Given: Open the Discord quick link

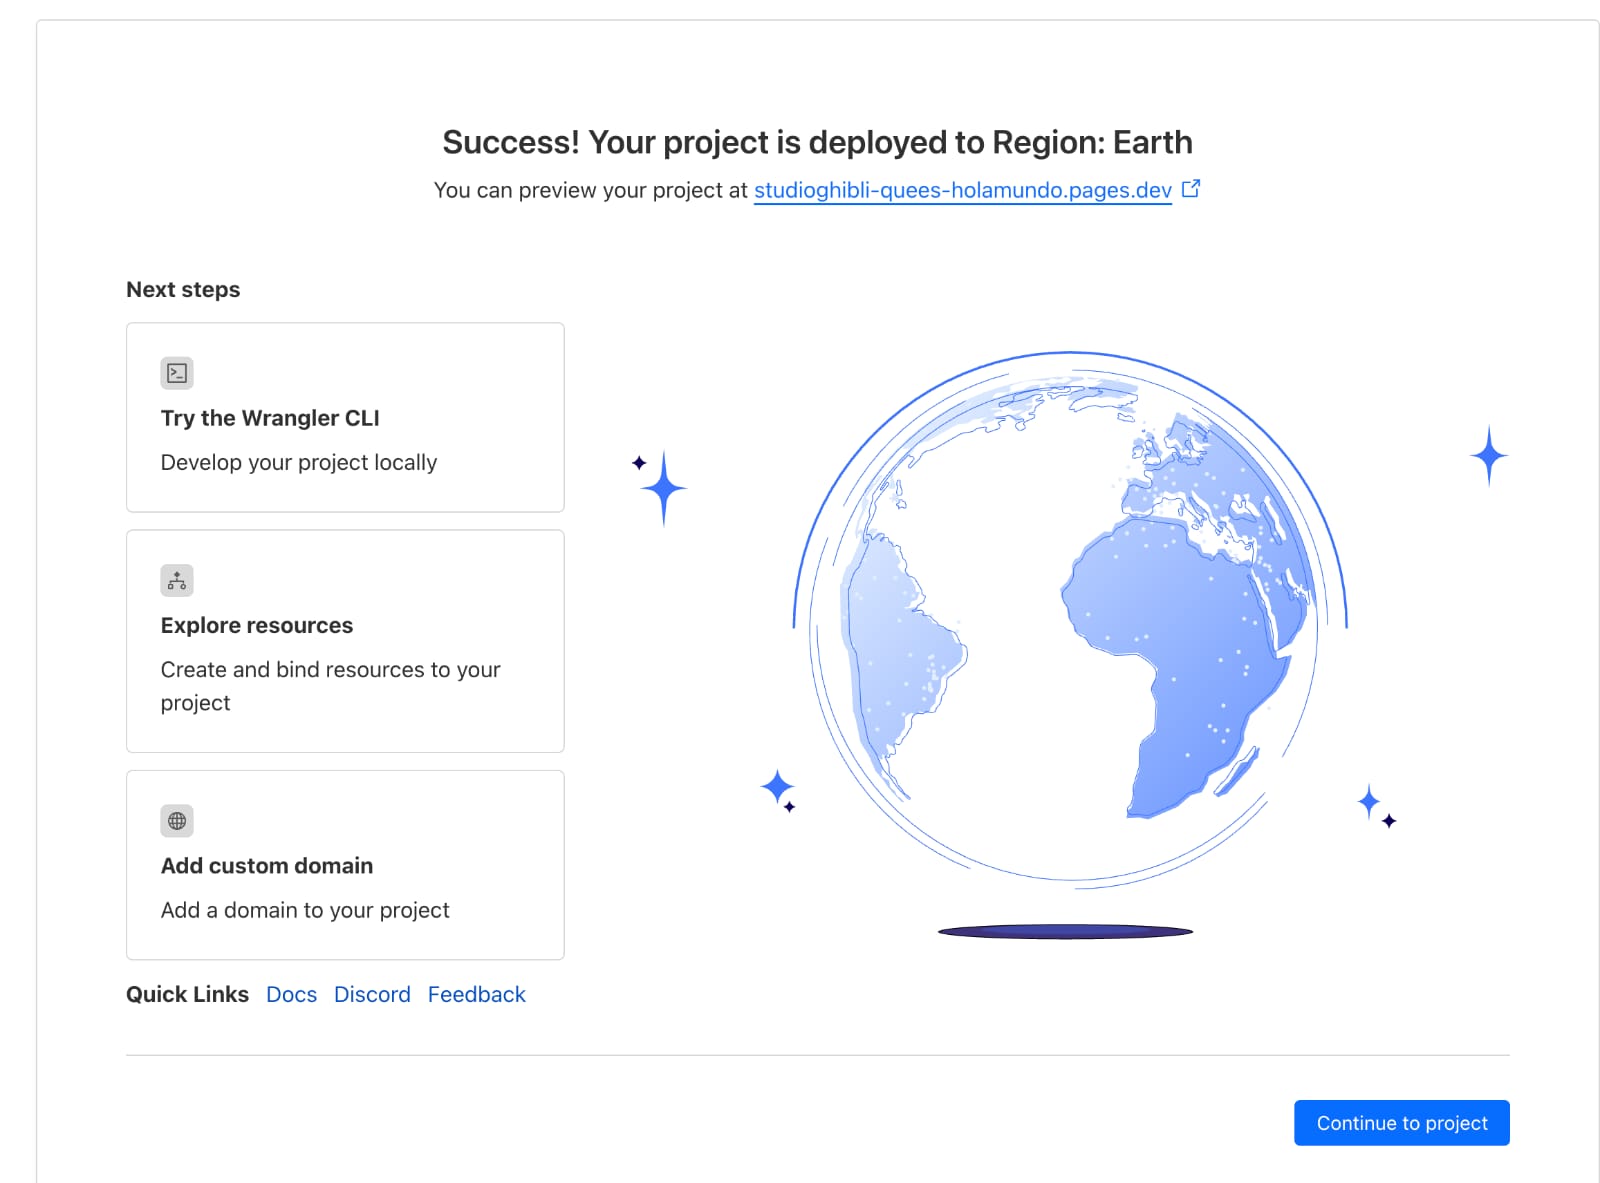Looking at the screenshot, I should [372, 994].
